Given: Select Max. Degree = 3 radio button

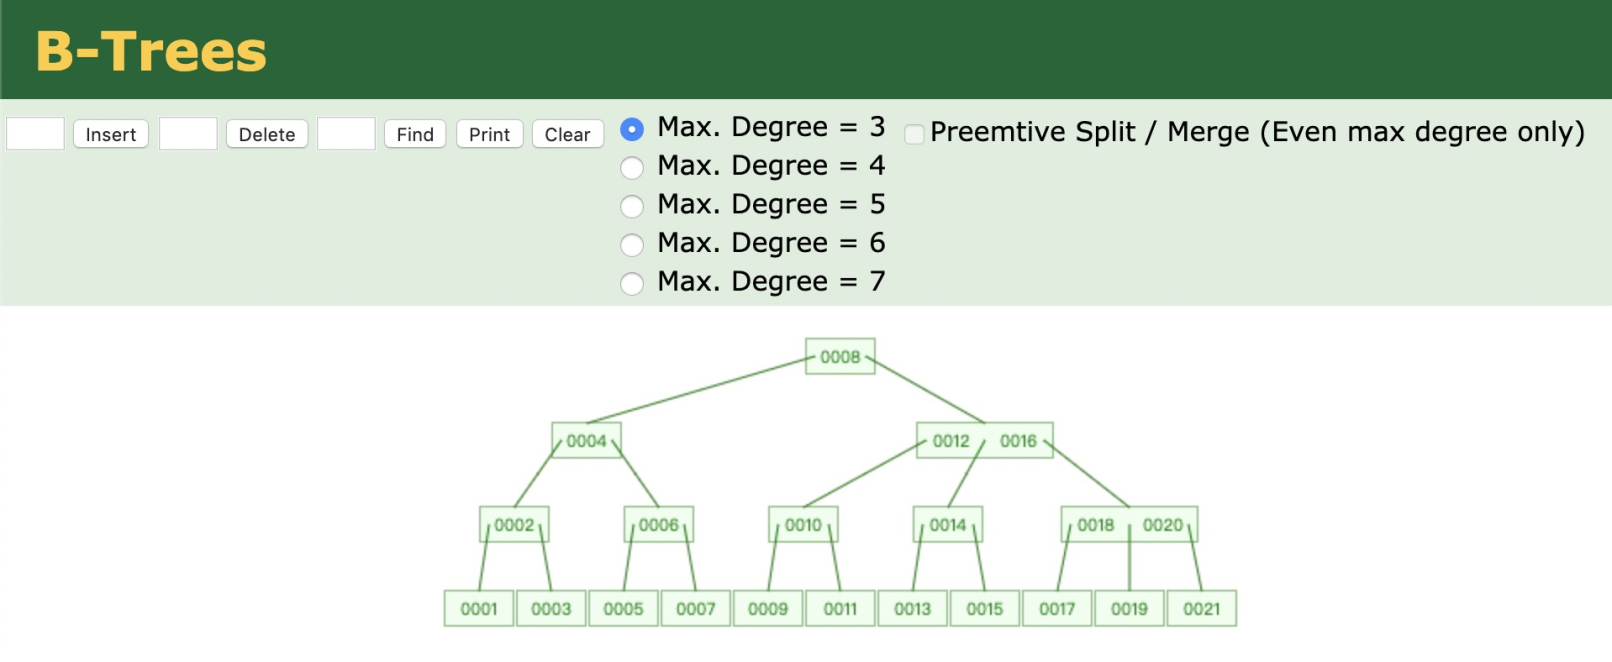Looking at the screenshot, I should [632, 129].
